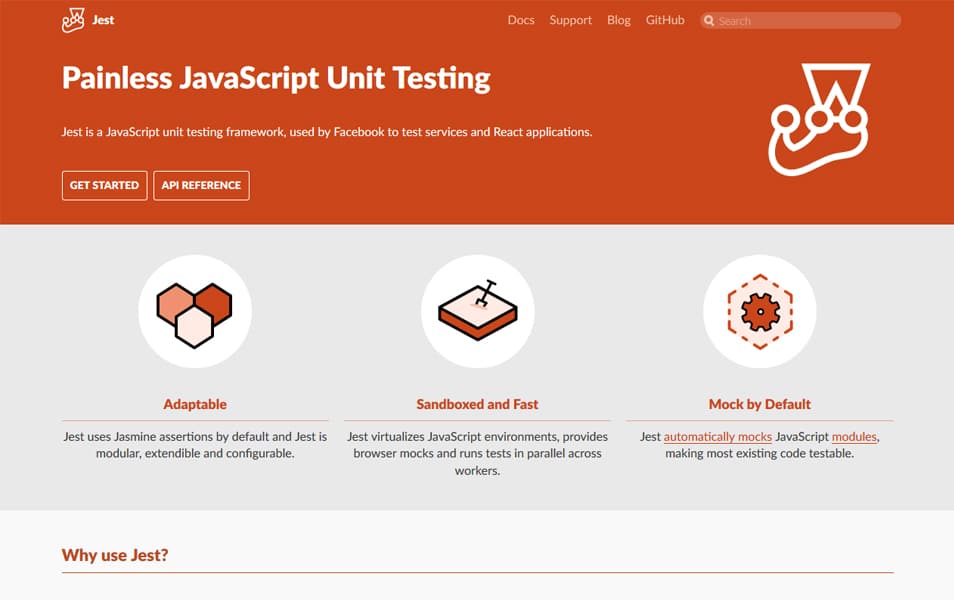Click the Adaptable hexagons icon
Viewport: 954px width, 600px height.
(x=195, y=315)
